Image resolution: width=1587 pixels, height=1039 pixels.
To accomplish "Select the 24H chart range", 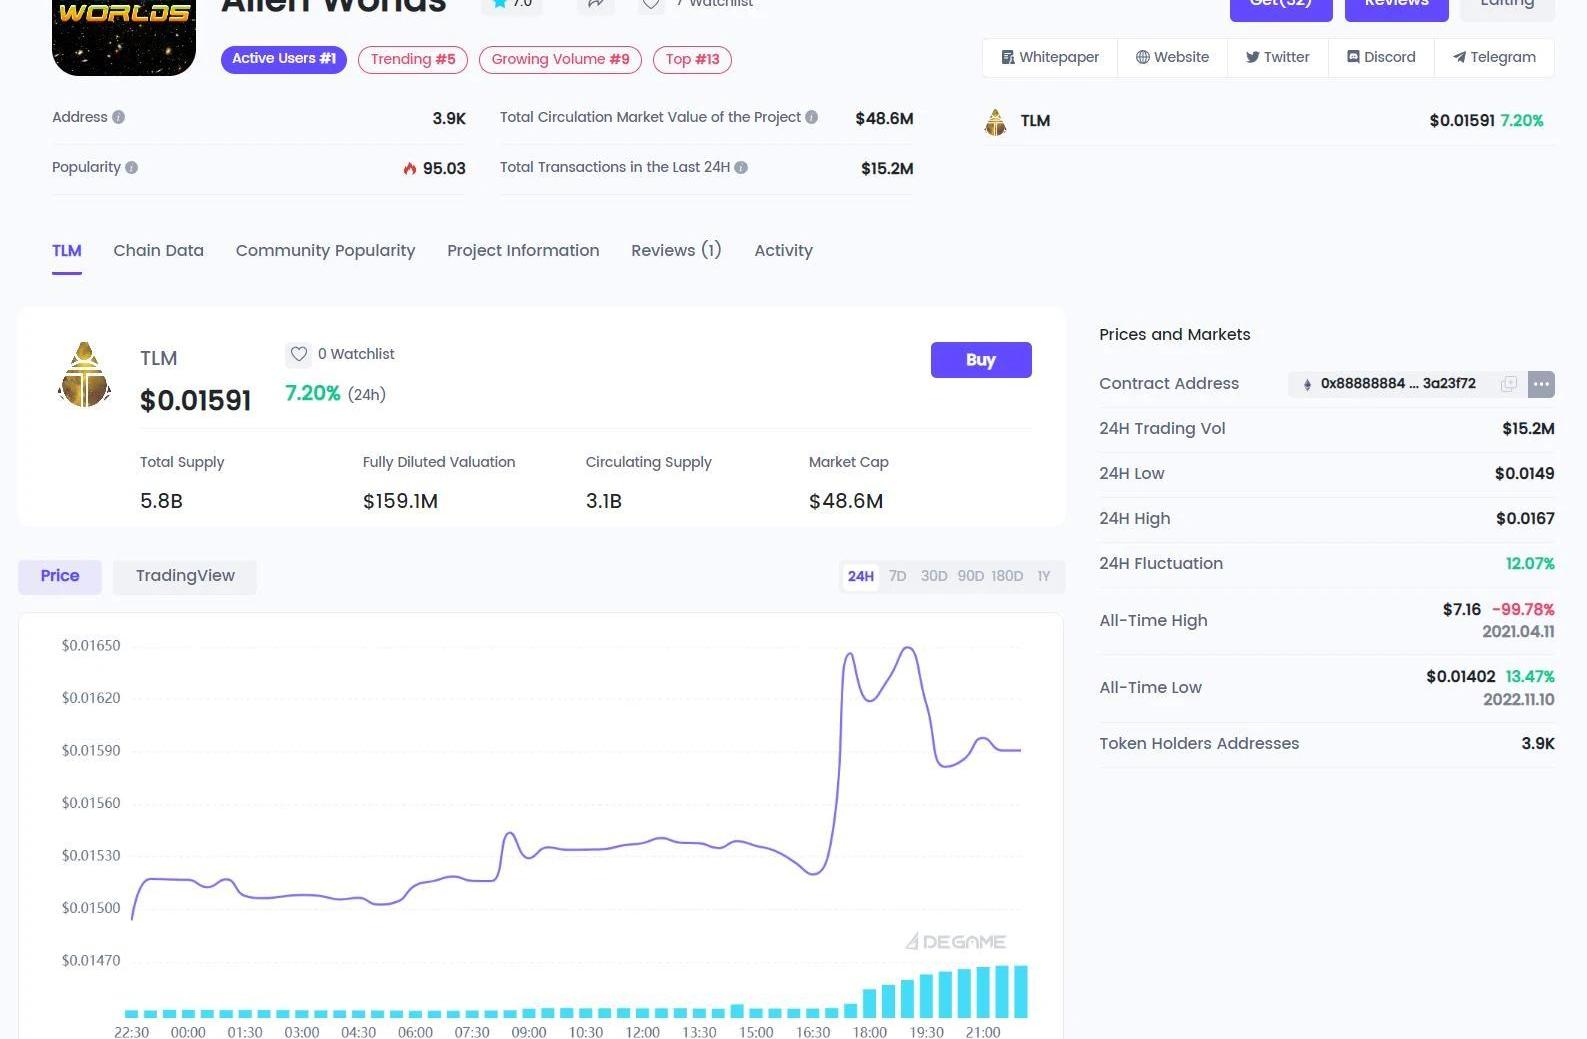I will coord(861,576).
